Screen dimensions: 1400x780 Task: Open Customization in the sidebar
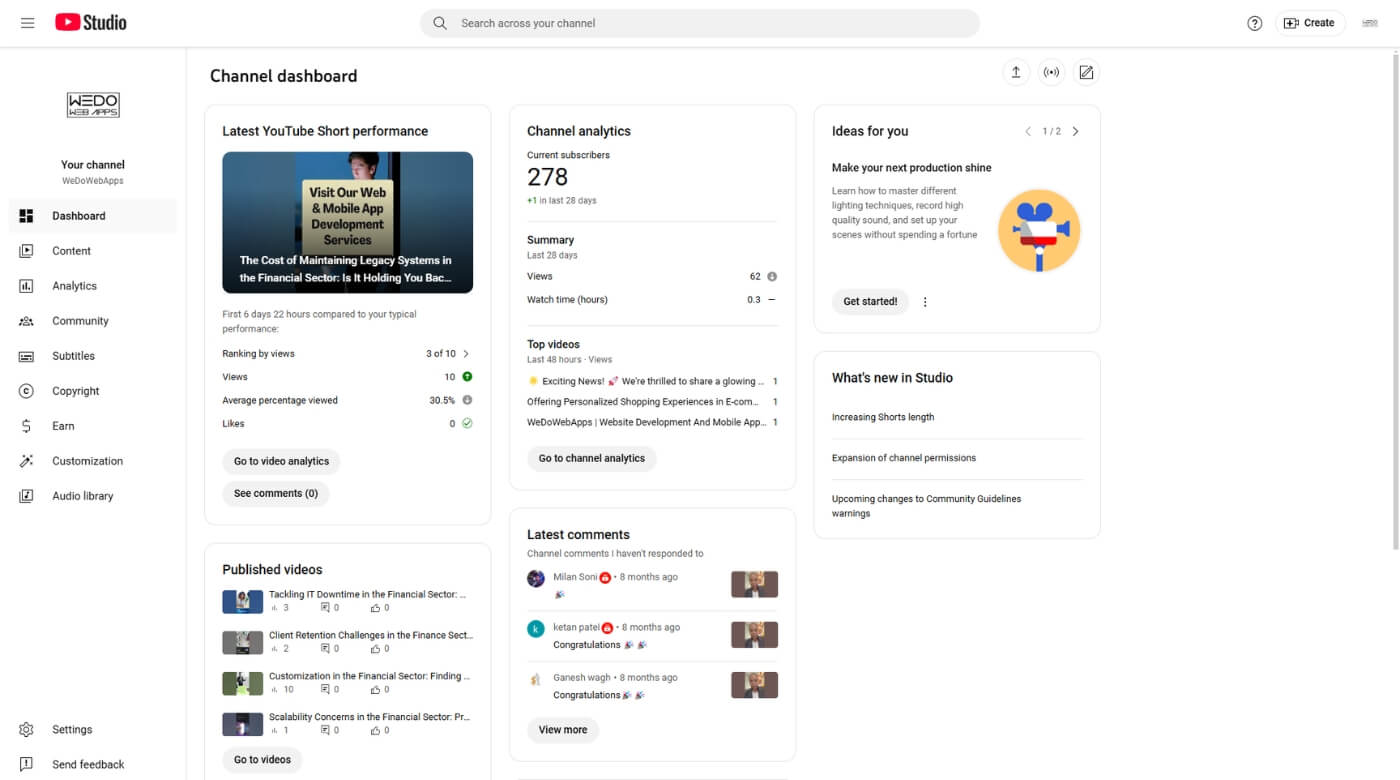pos(93,461)
